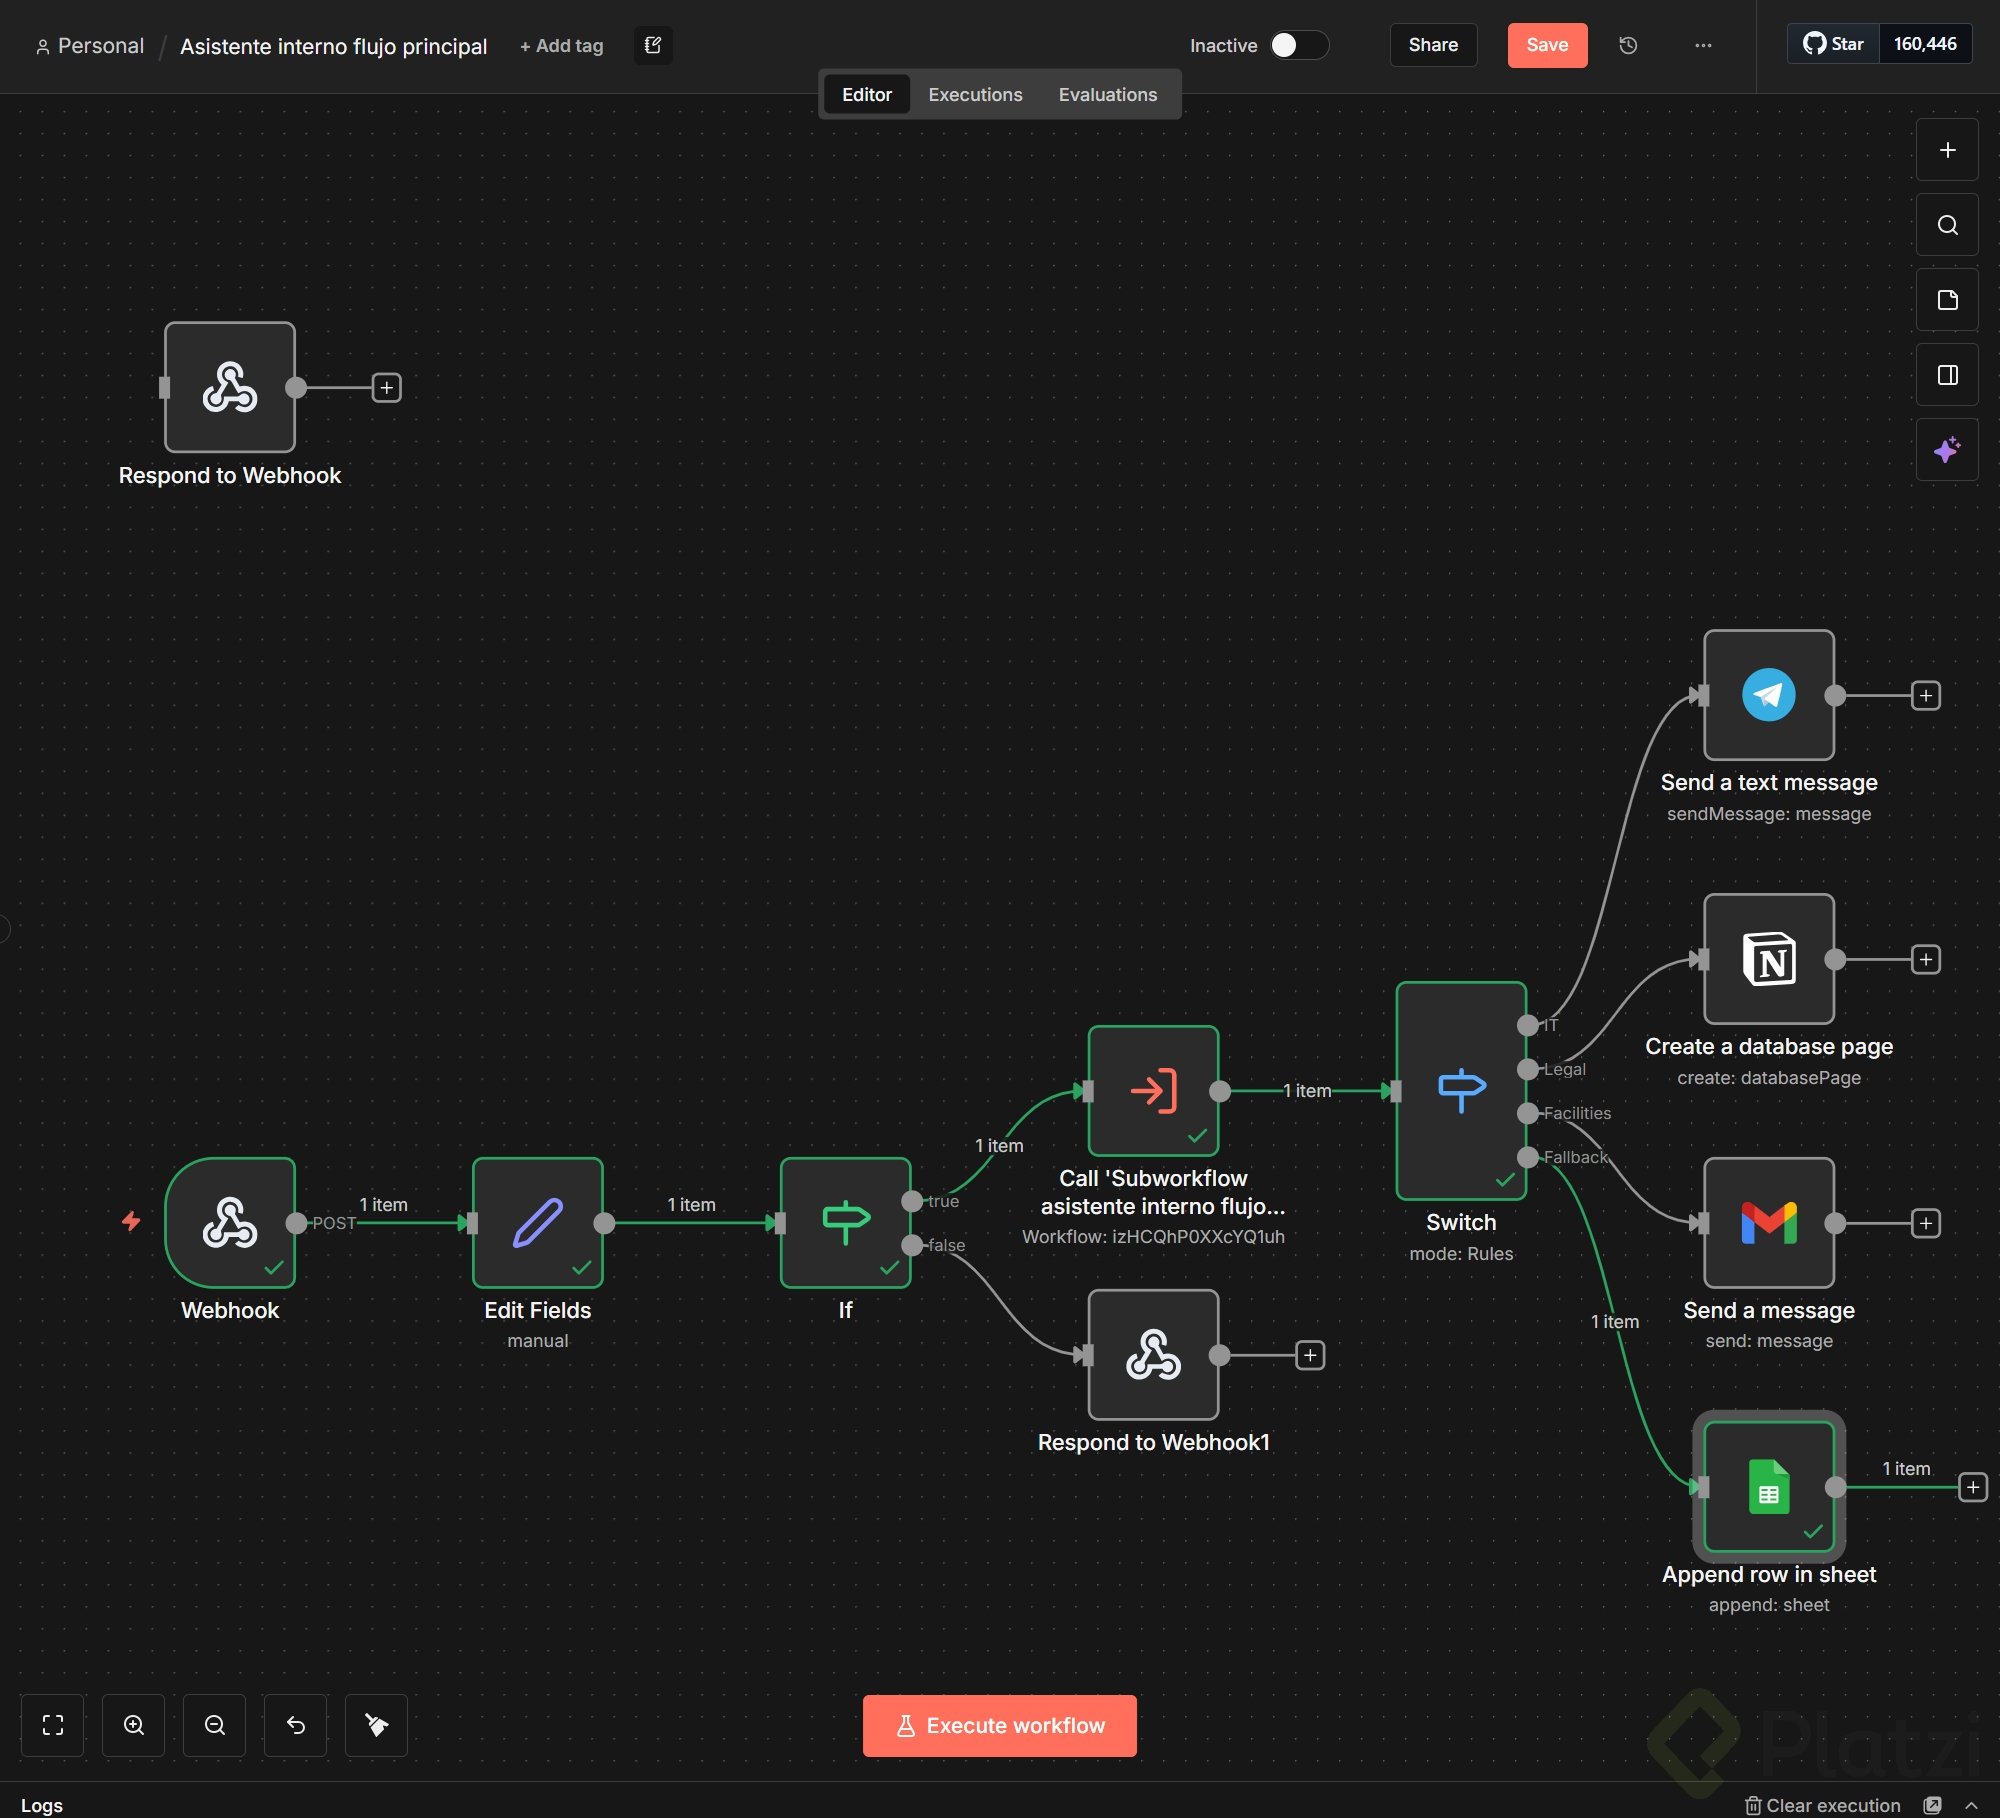Click the Gmail Send a message node

pos(1768,1223)
